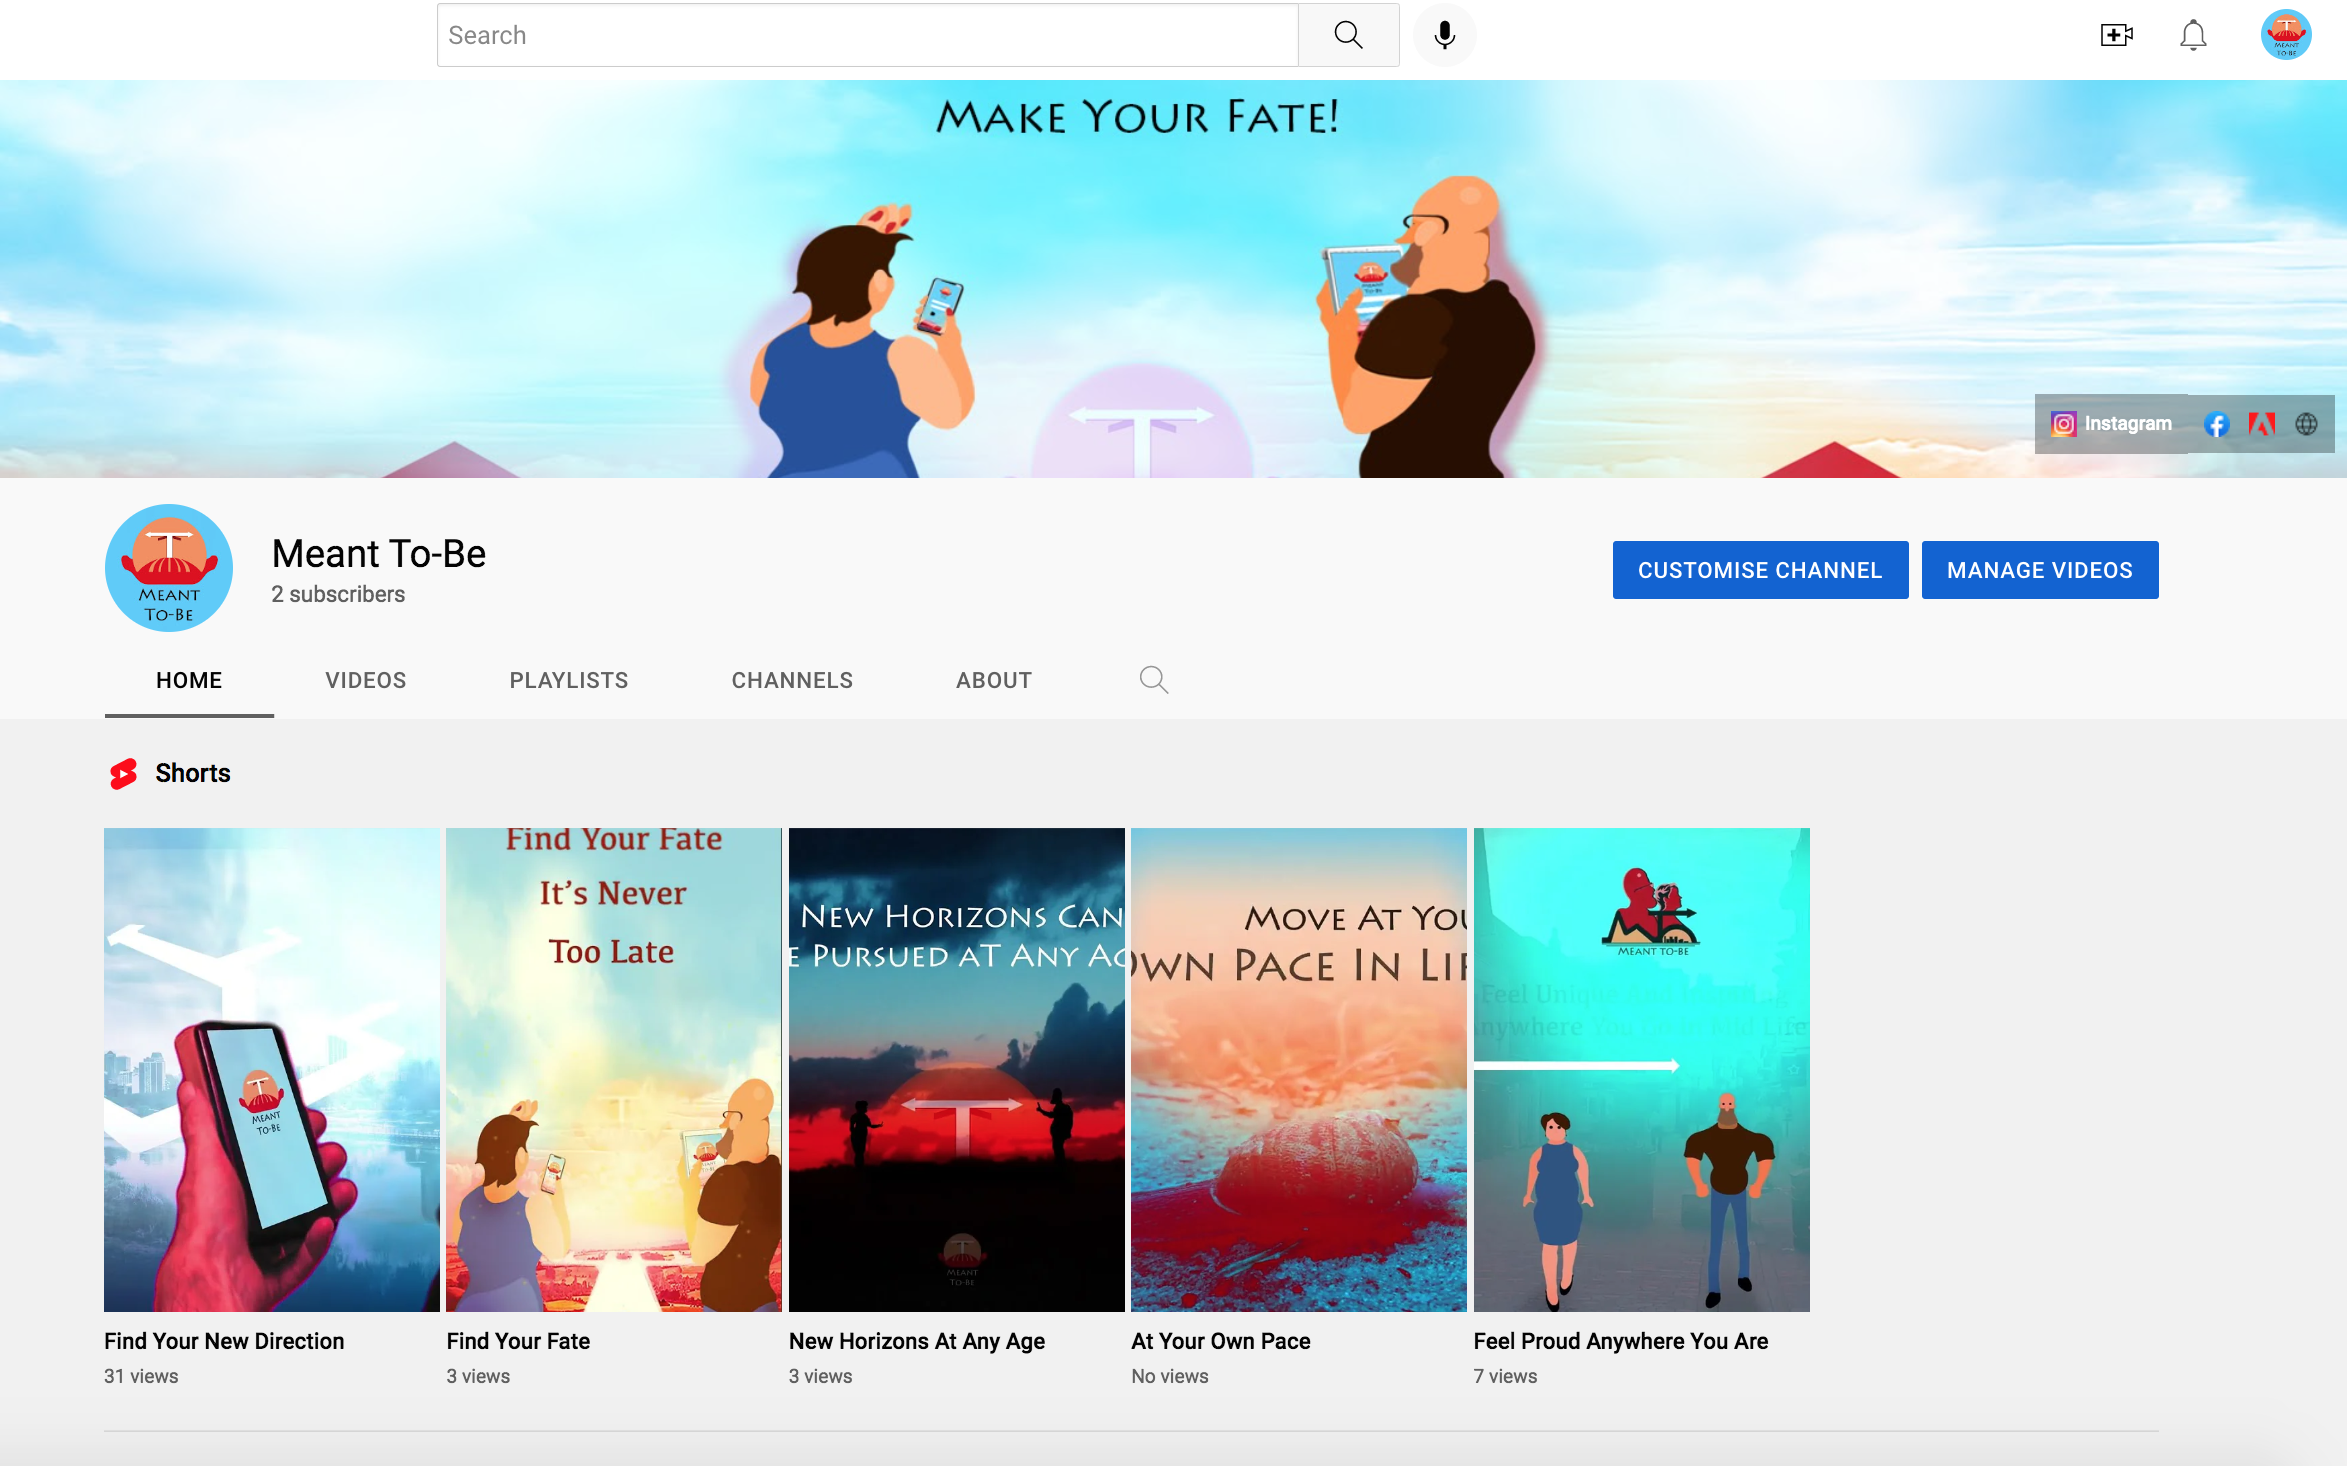Click the Manage Videos button
Image resolution: width=2347 pixels, height=1466 pixels.
(x=2040, y=570)
